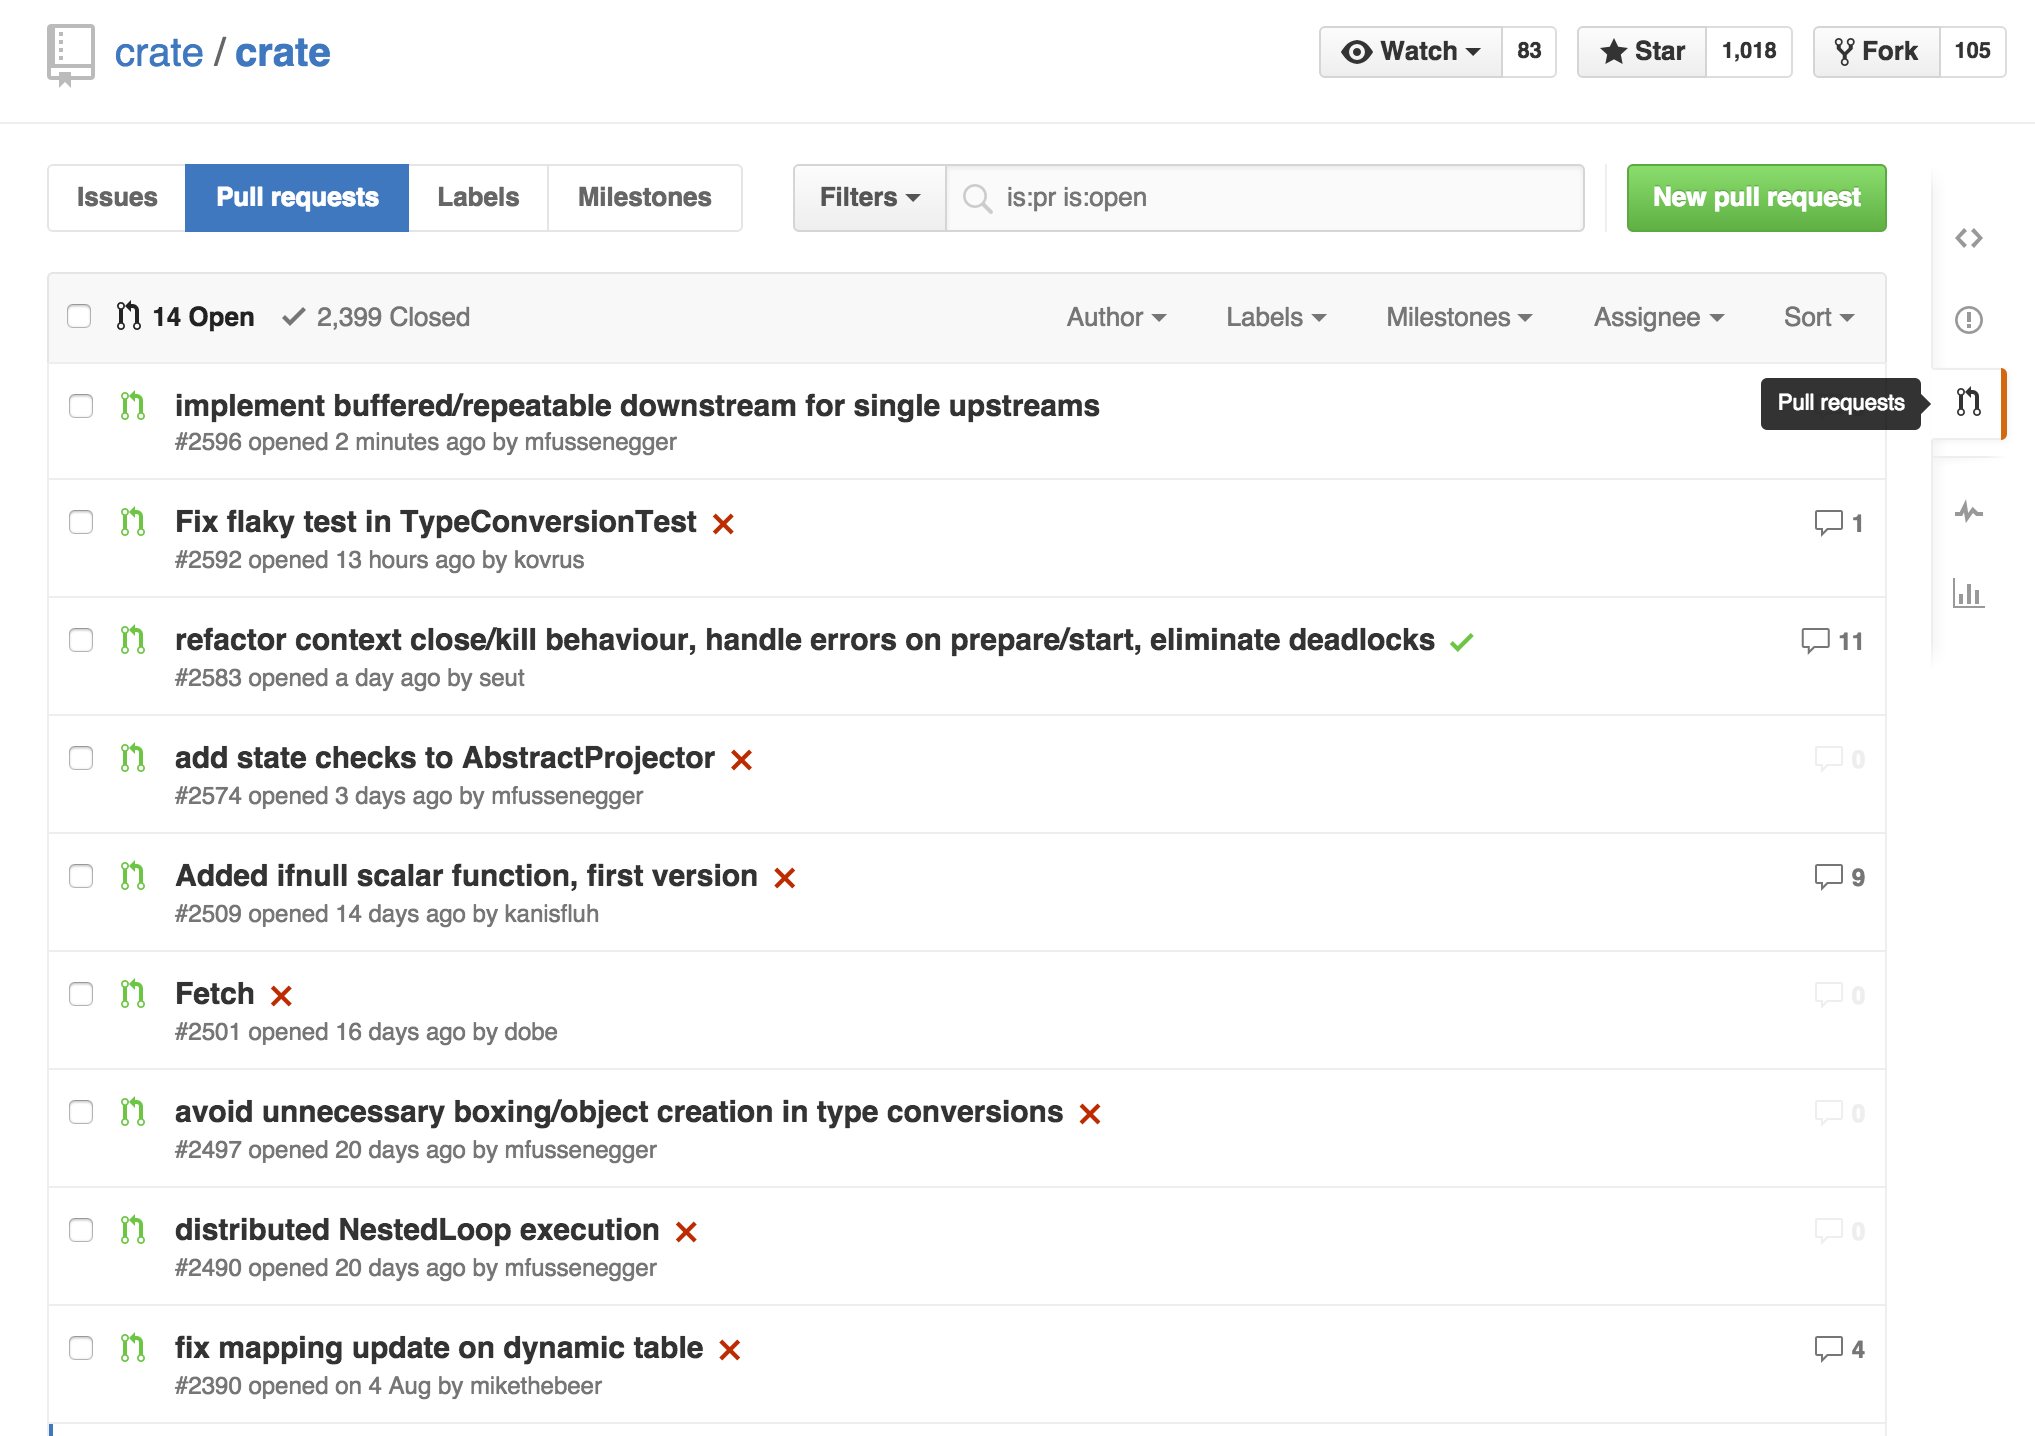This screenshot has height=1436, width=2035.
Task: Open 'Added ifnull scalar function' pull request
Action: [466, 876]
